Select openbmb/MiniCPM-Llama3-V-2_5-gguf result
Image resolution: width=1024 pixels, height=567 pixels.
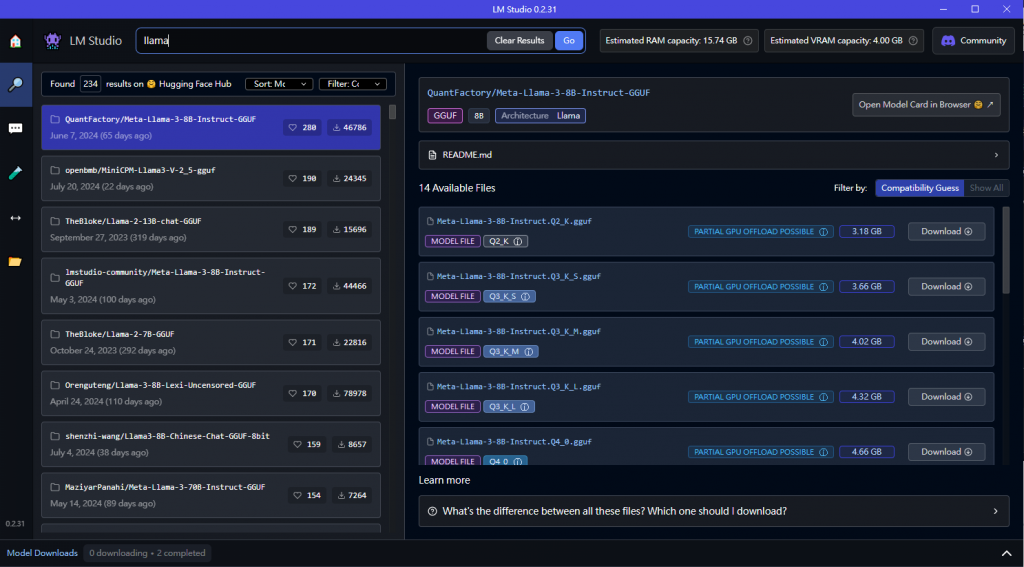click(x=211, y=178)
